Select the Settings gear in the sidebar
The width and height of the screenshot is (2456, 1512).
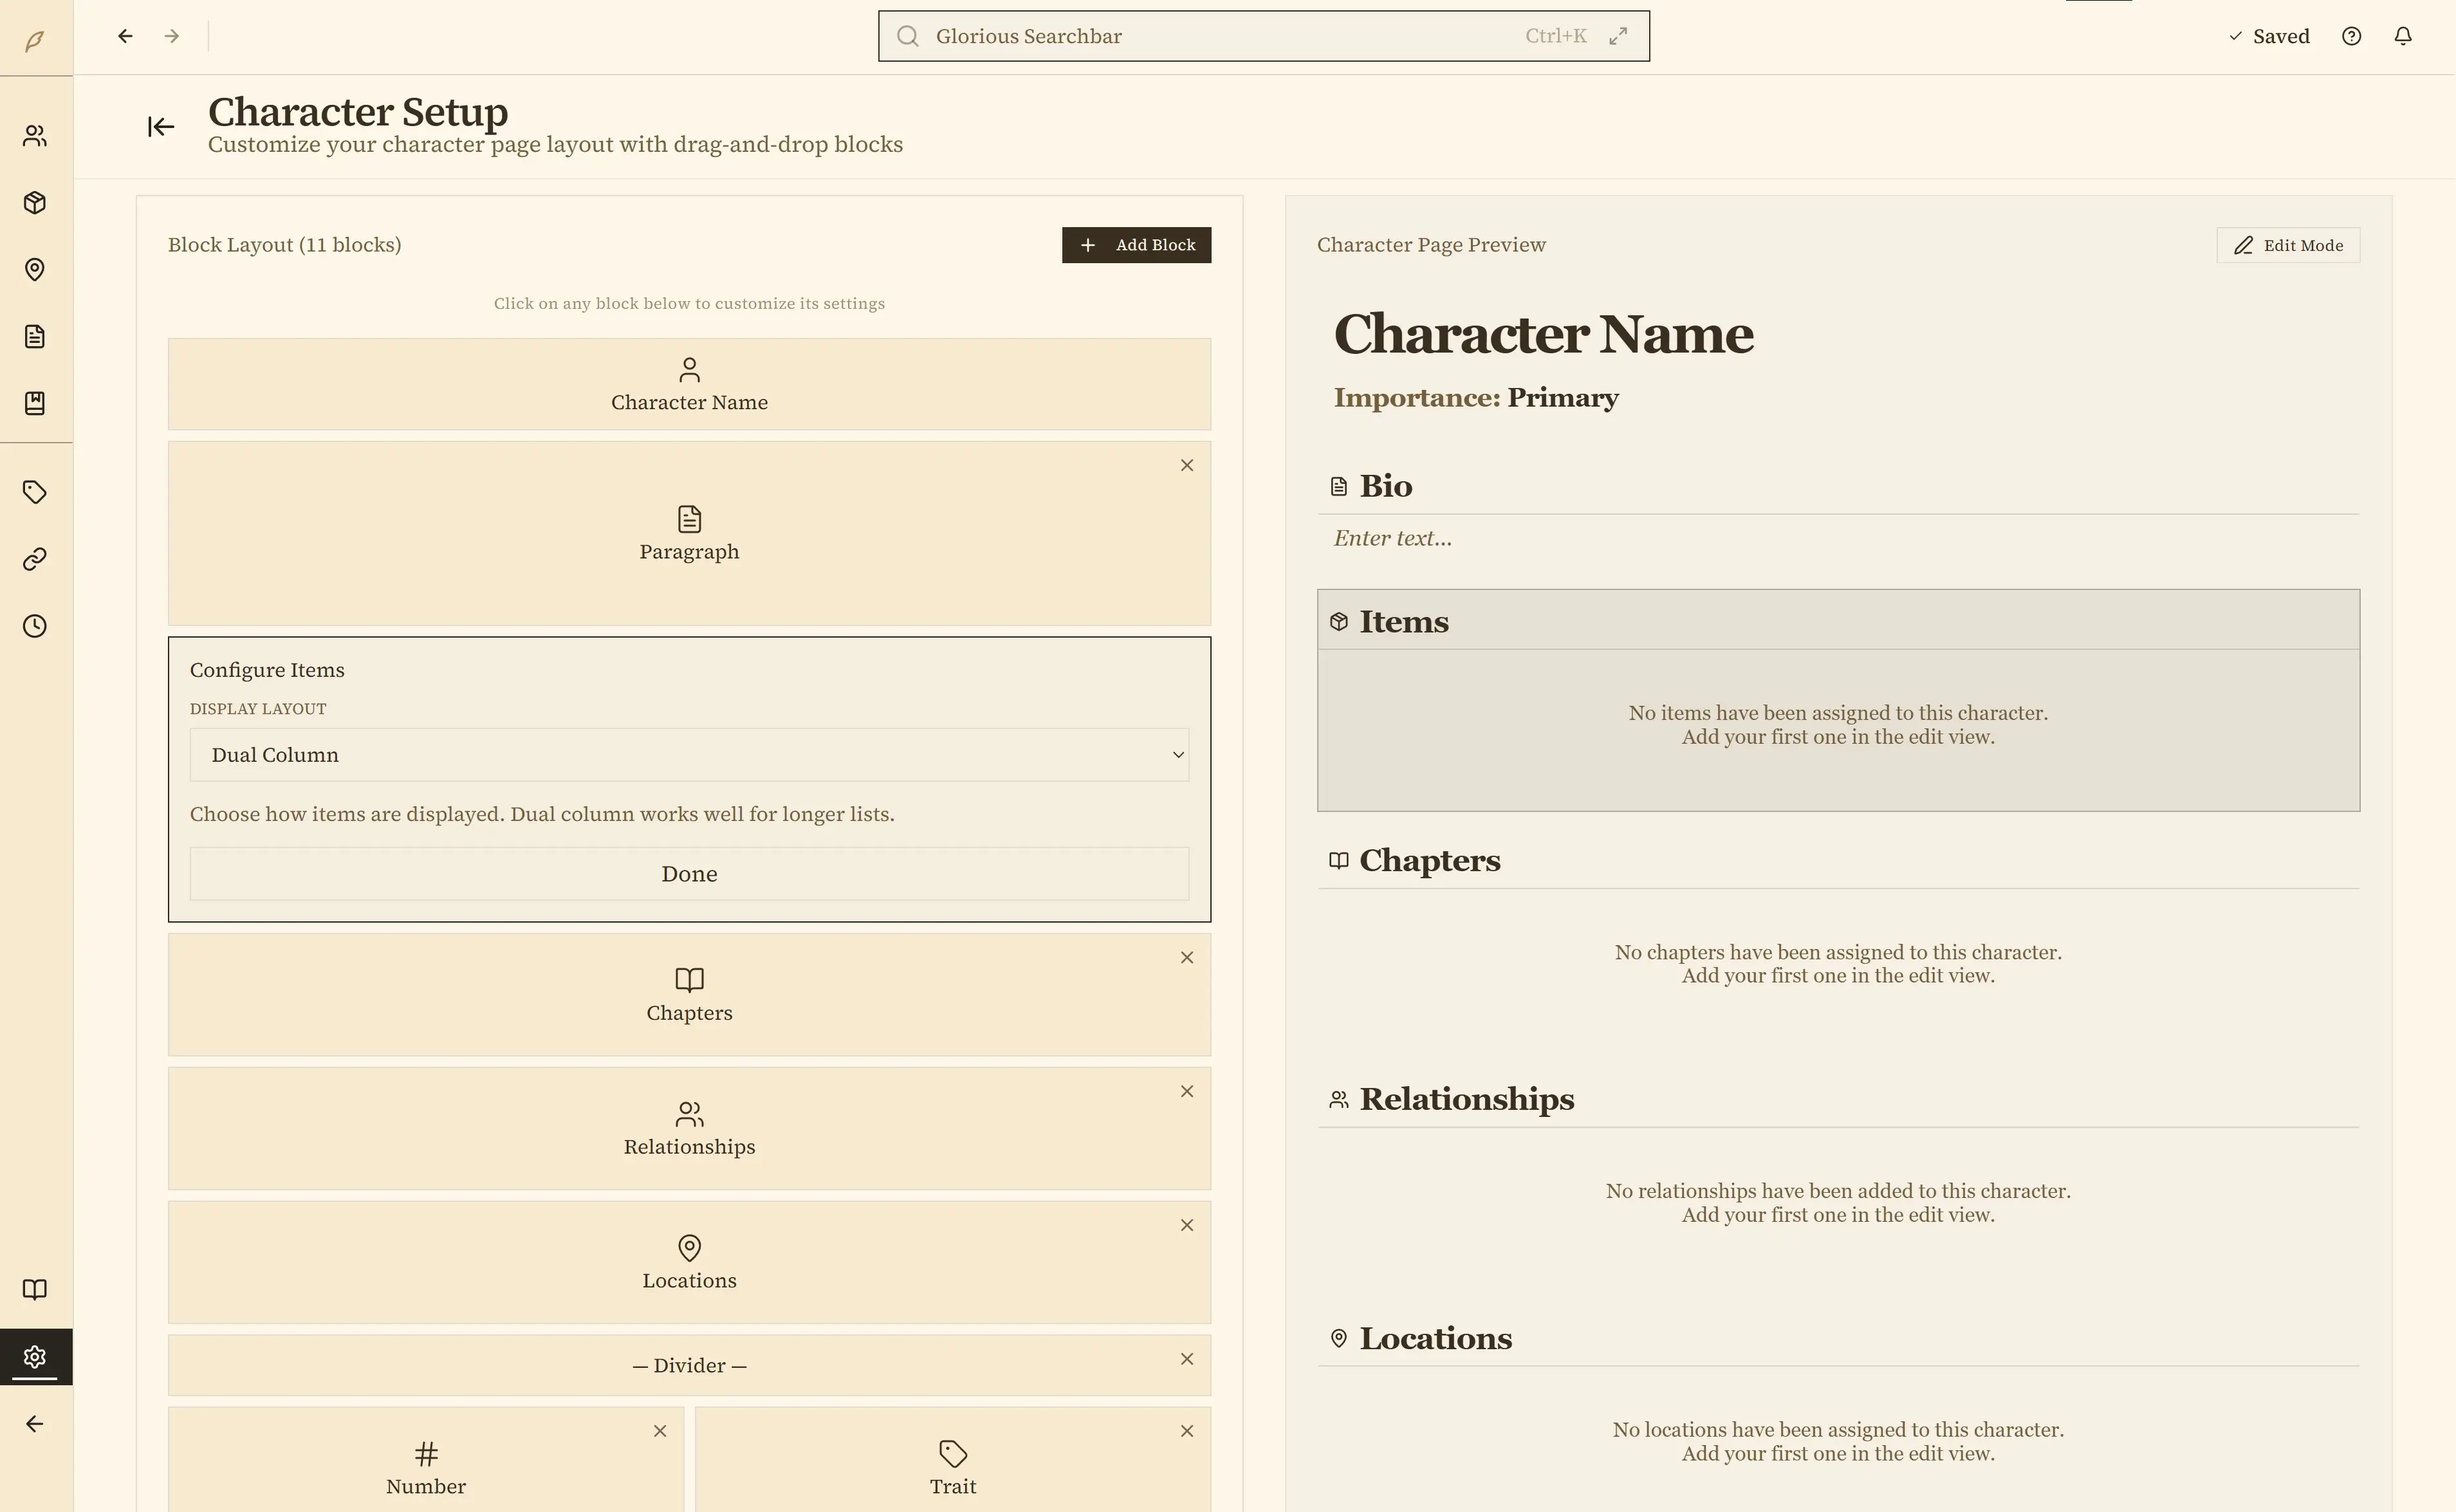click(35, 1356)
